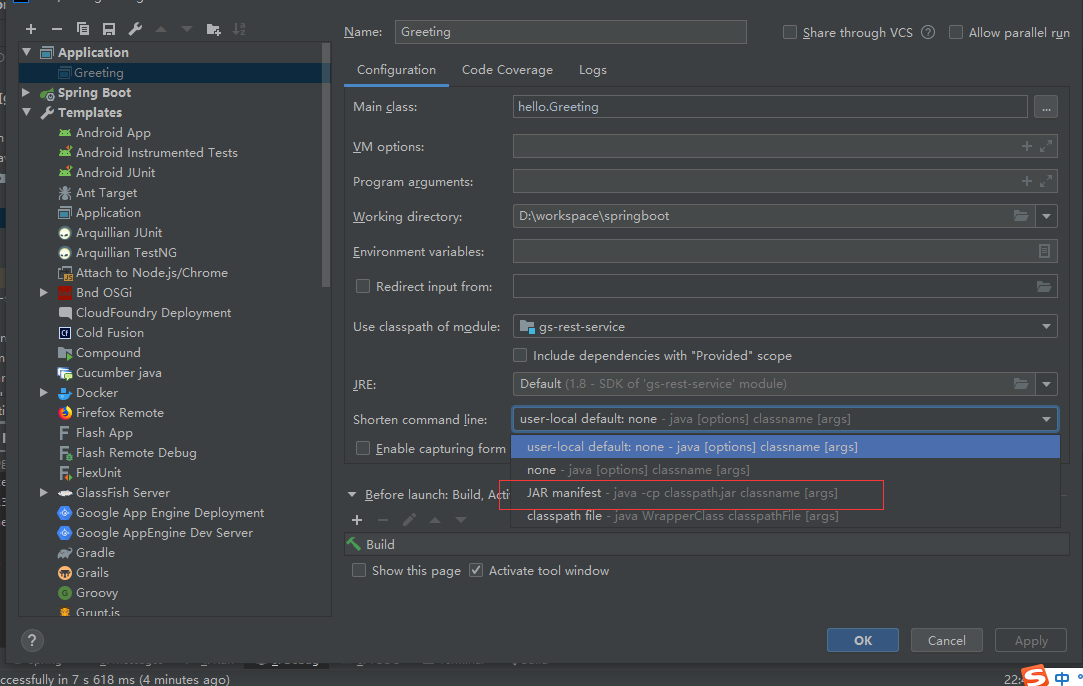Switch to Code Coverage tab
Viewport: 1083px width, 686px height.
(507, 70)
